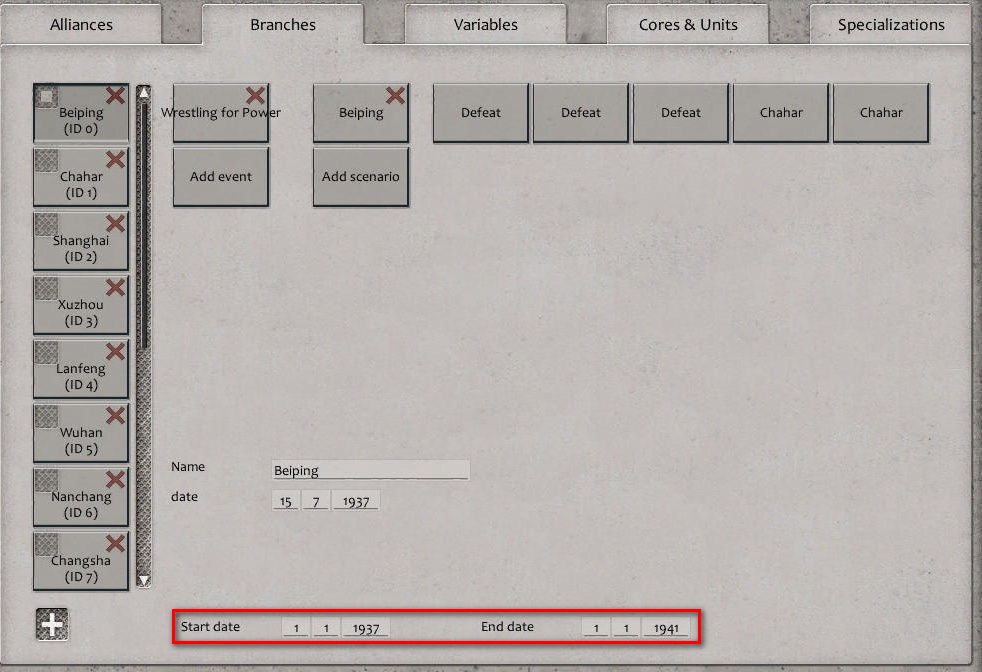Screen dimensions: 982x672
Task: Click the Add scenario button
Action: (361, 176)
